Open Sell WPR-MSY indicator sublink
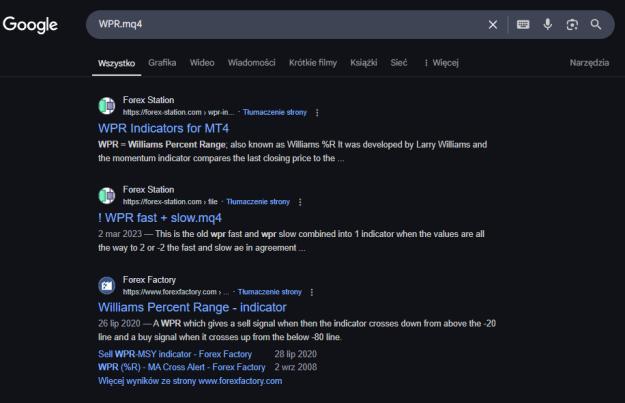 click(x=175, y=354)
